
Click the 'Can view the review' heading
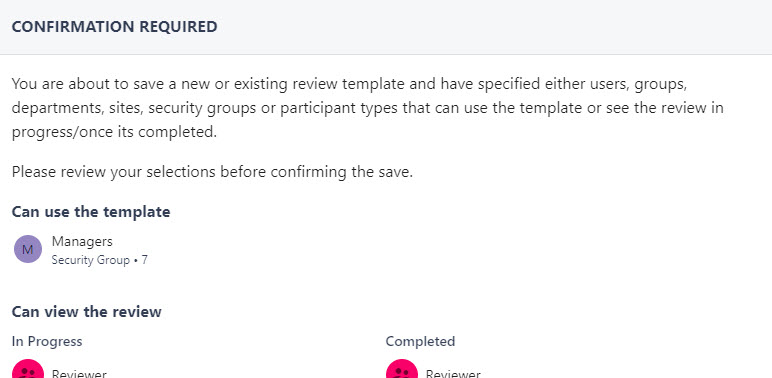coord(87,312)
